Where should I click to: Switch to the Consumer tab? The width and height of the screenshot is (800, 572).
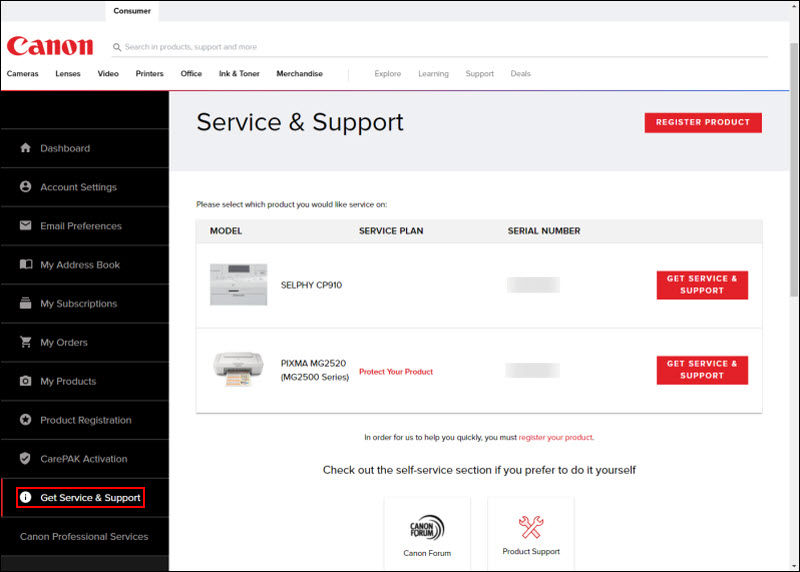[132, 11]
